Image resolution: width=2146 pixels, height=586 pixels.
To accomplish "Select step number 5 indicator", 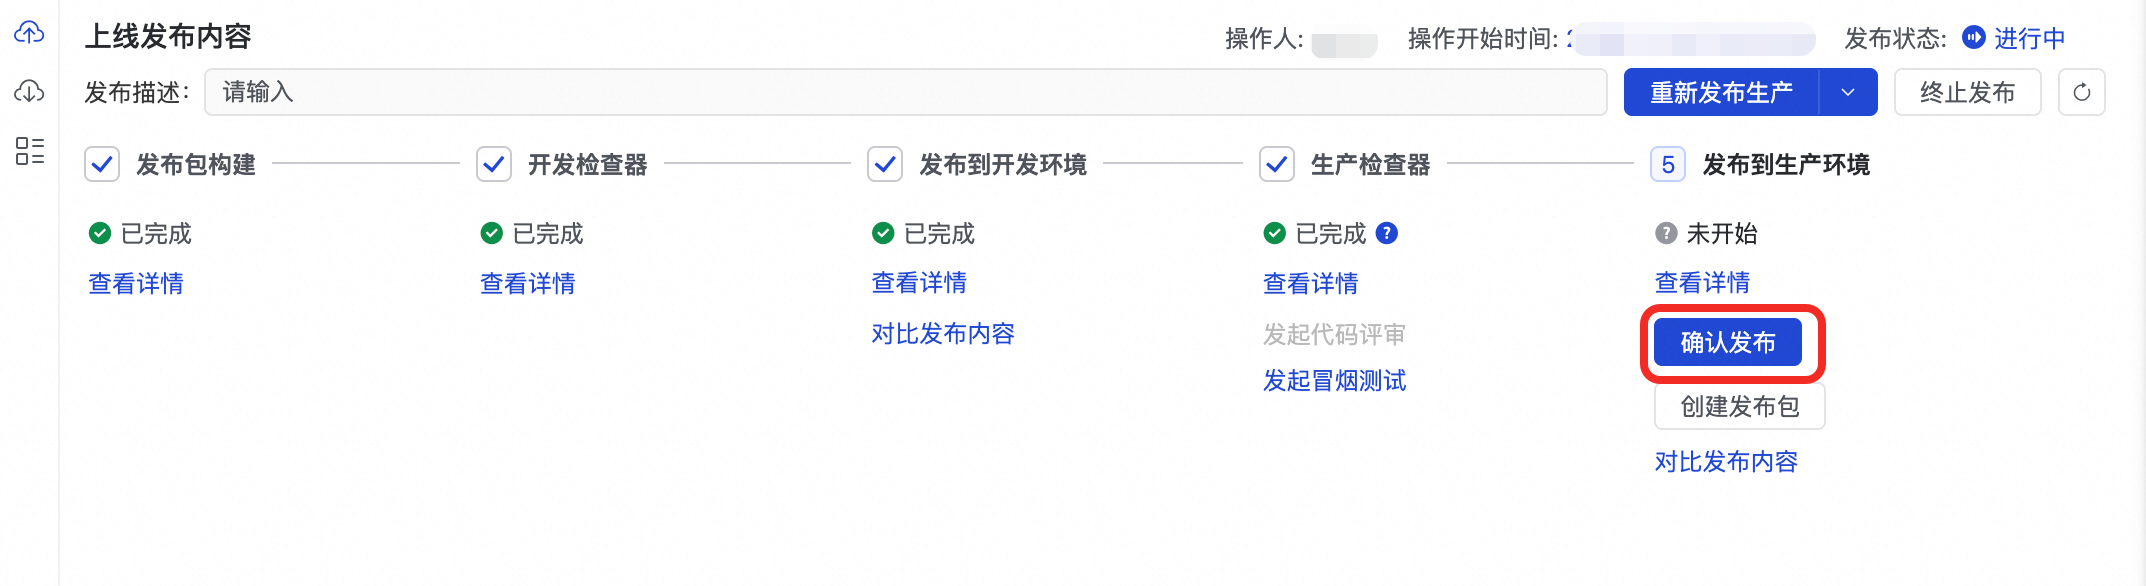I will pyautogui.click(x=1668, y=164).
